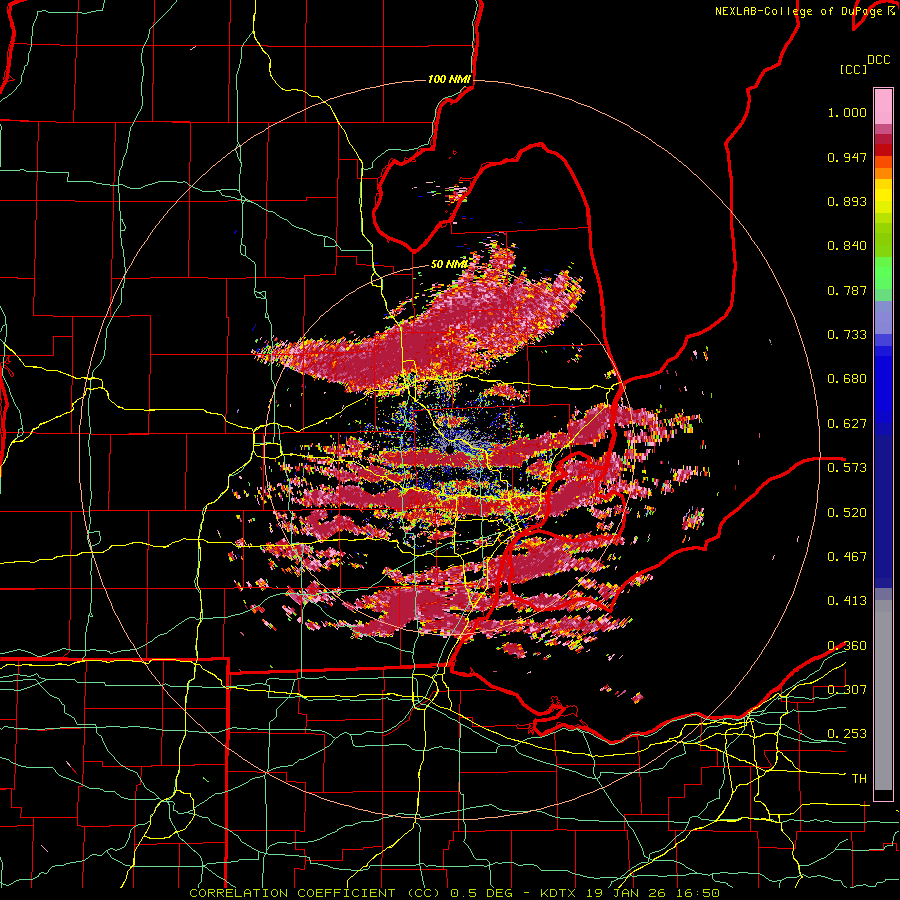Click the 0.627 legend value
900x900 pixels.
coord(847,424)
